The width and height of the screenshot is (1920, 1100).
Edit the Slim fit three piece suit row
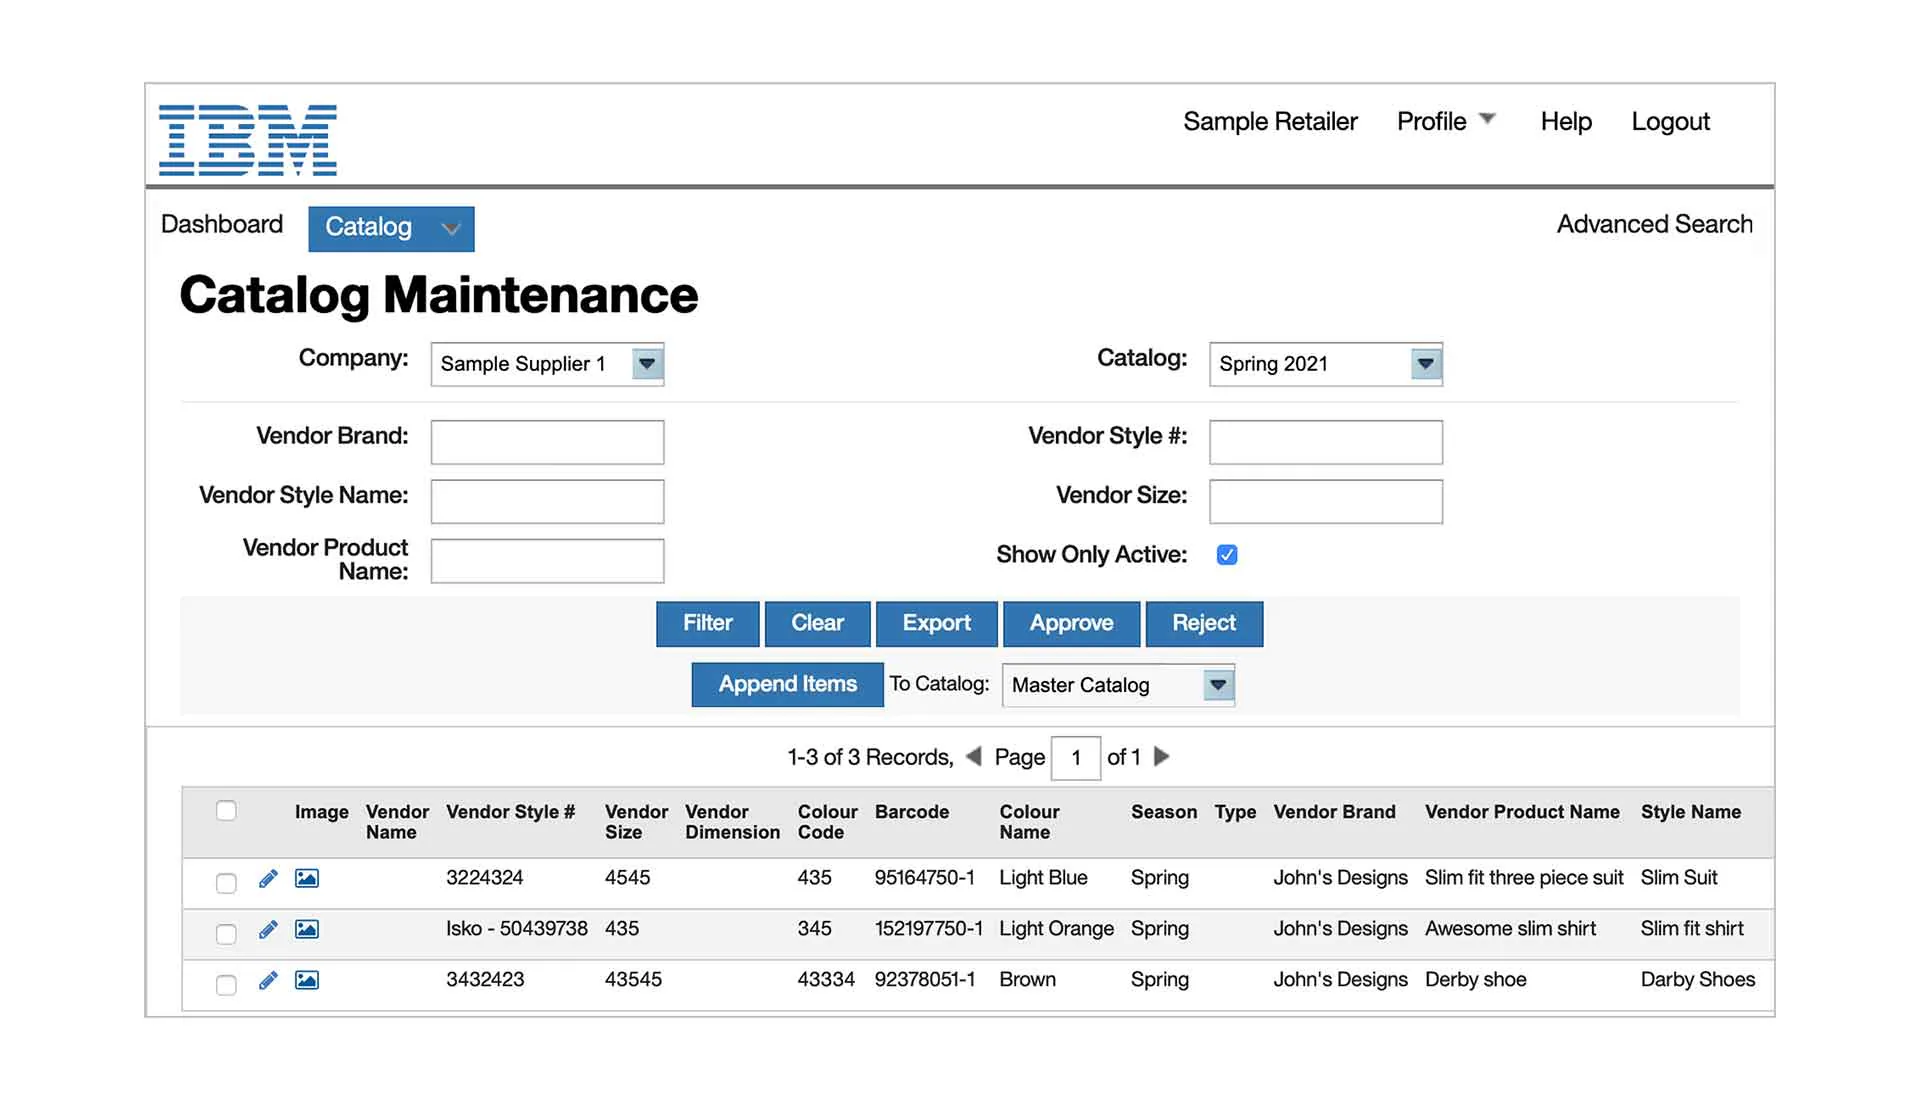click(x=268, y=879)
